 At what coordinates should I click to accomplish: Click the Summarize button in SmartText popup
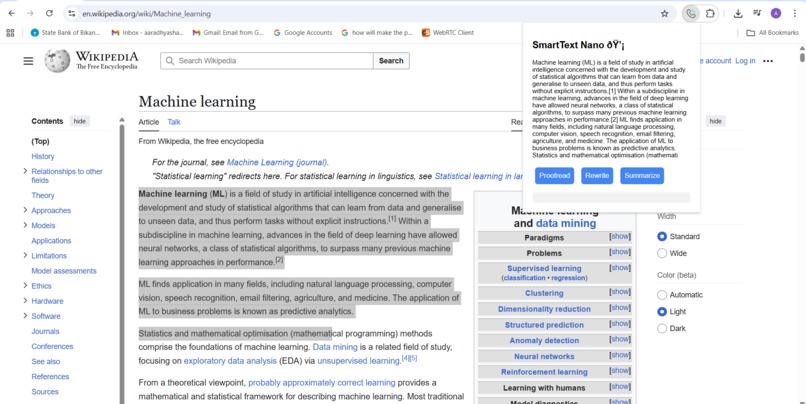click(642, 176)
